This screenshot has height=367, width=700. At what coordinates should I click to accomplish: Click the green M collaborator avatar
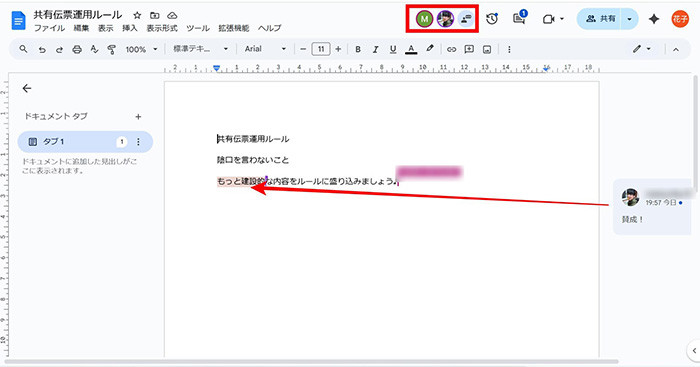tap(424, 19)
